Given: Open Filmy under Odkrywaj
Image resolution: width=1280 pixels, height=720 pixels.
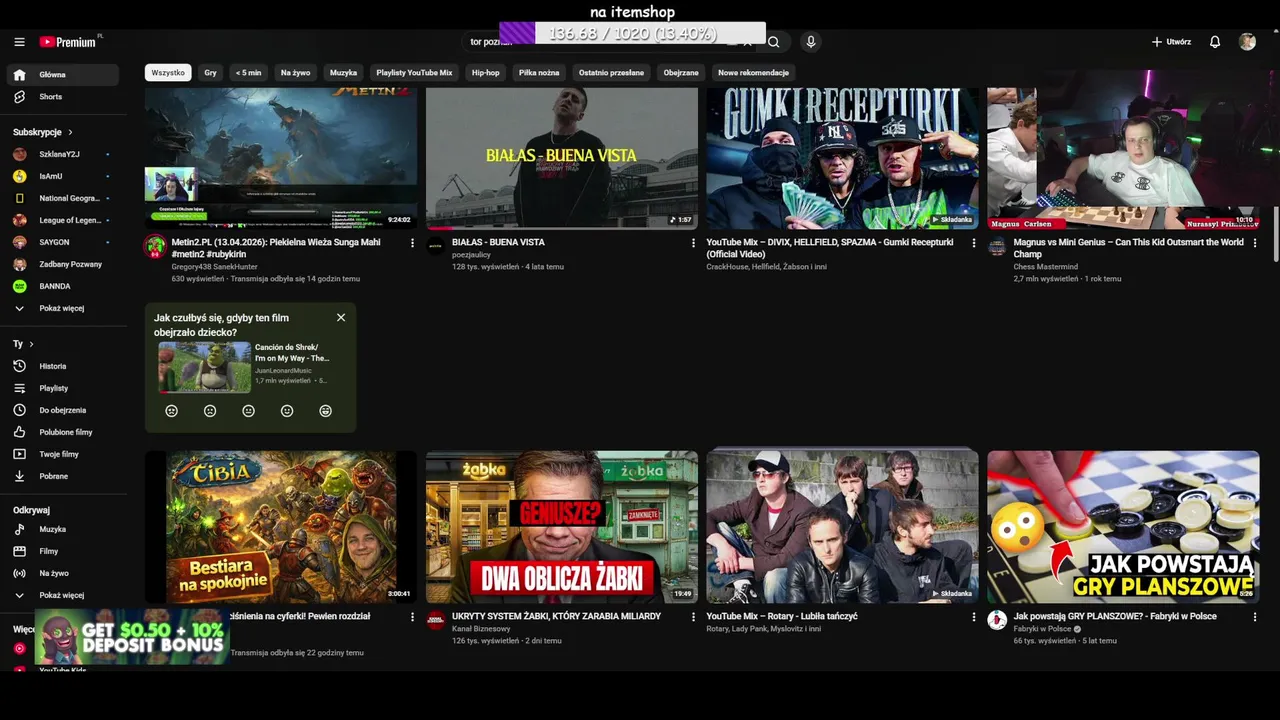Looking at the screenshot, I should (x=63, y=551).
